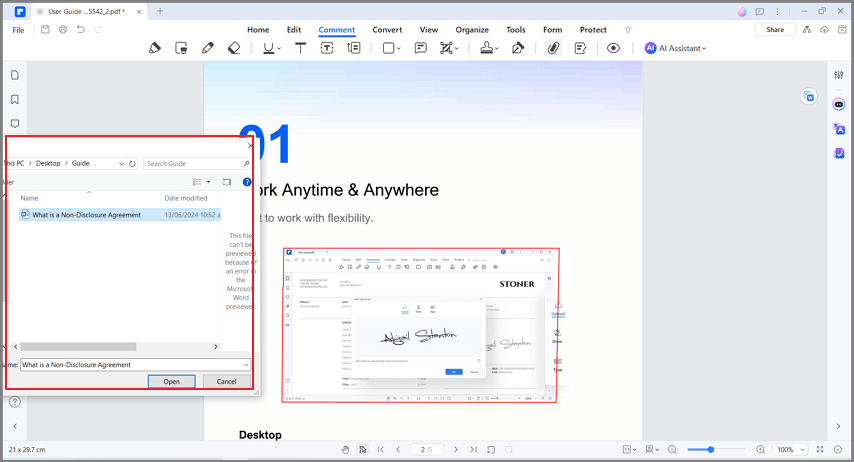Viewport: 854px width, 462px height.
Task: Select the Area Highlight tool
Action: tap(181, 48)
